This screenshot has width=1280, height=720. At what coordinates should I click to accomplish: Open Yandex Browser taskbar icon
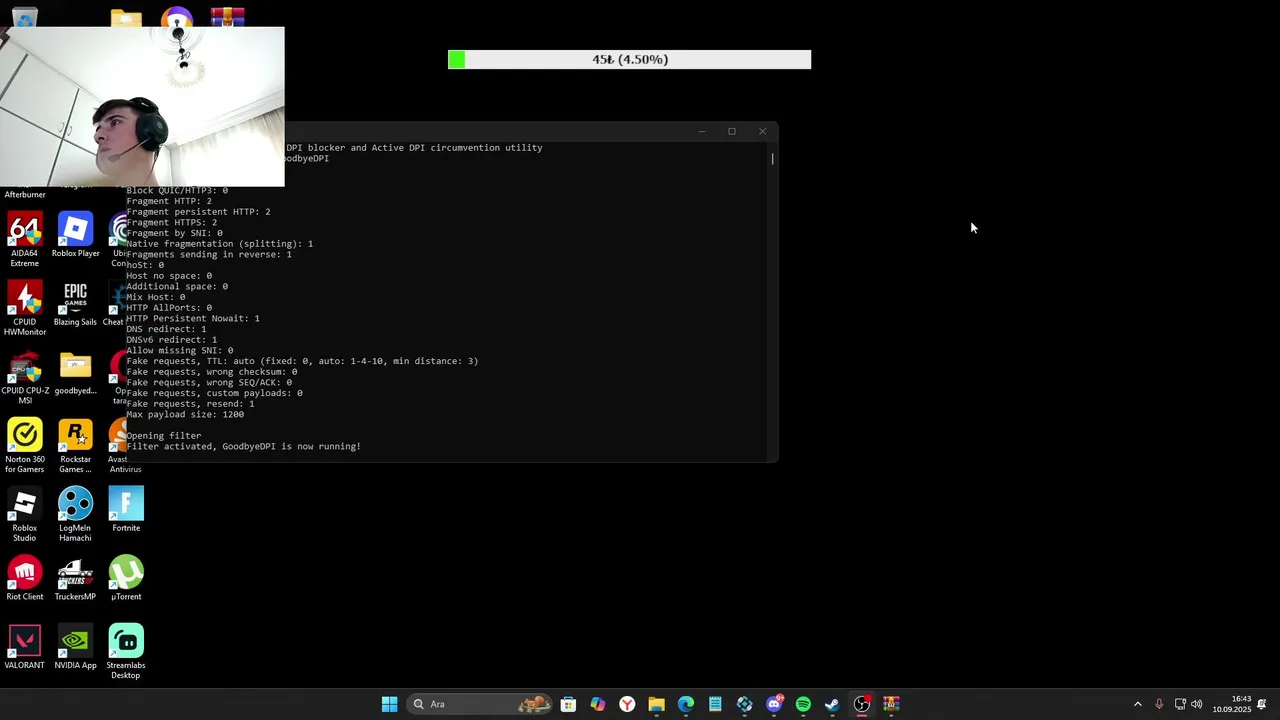pyautogui.click(x=627, y=704)
